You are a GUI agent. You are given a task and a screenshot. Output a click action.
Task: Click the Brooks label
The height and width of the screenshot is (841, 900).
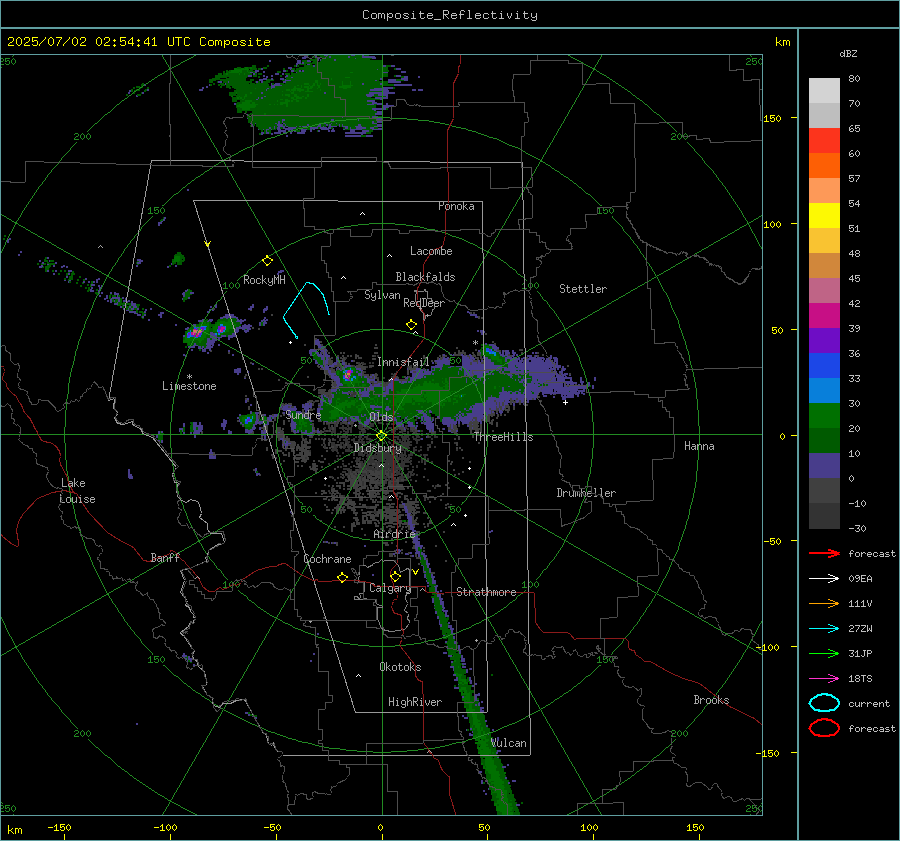[x=711, y=700]
